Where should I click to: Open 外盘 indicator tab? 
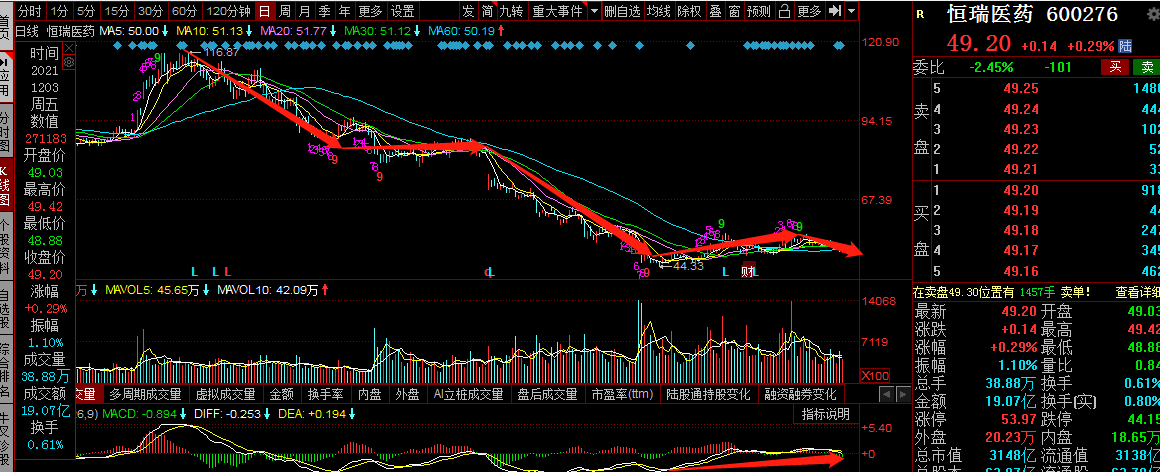[408, 394]
